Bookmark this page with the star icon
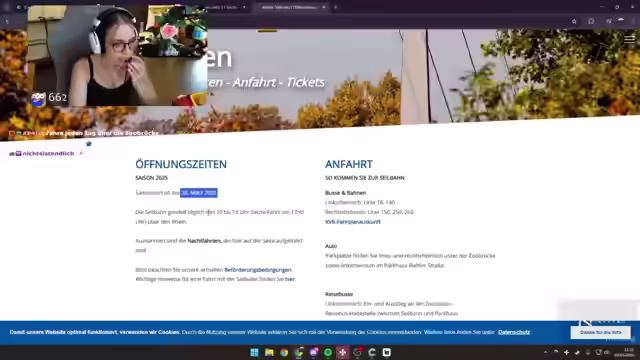 click(574, 21)
